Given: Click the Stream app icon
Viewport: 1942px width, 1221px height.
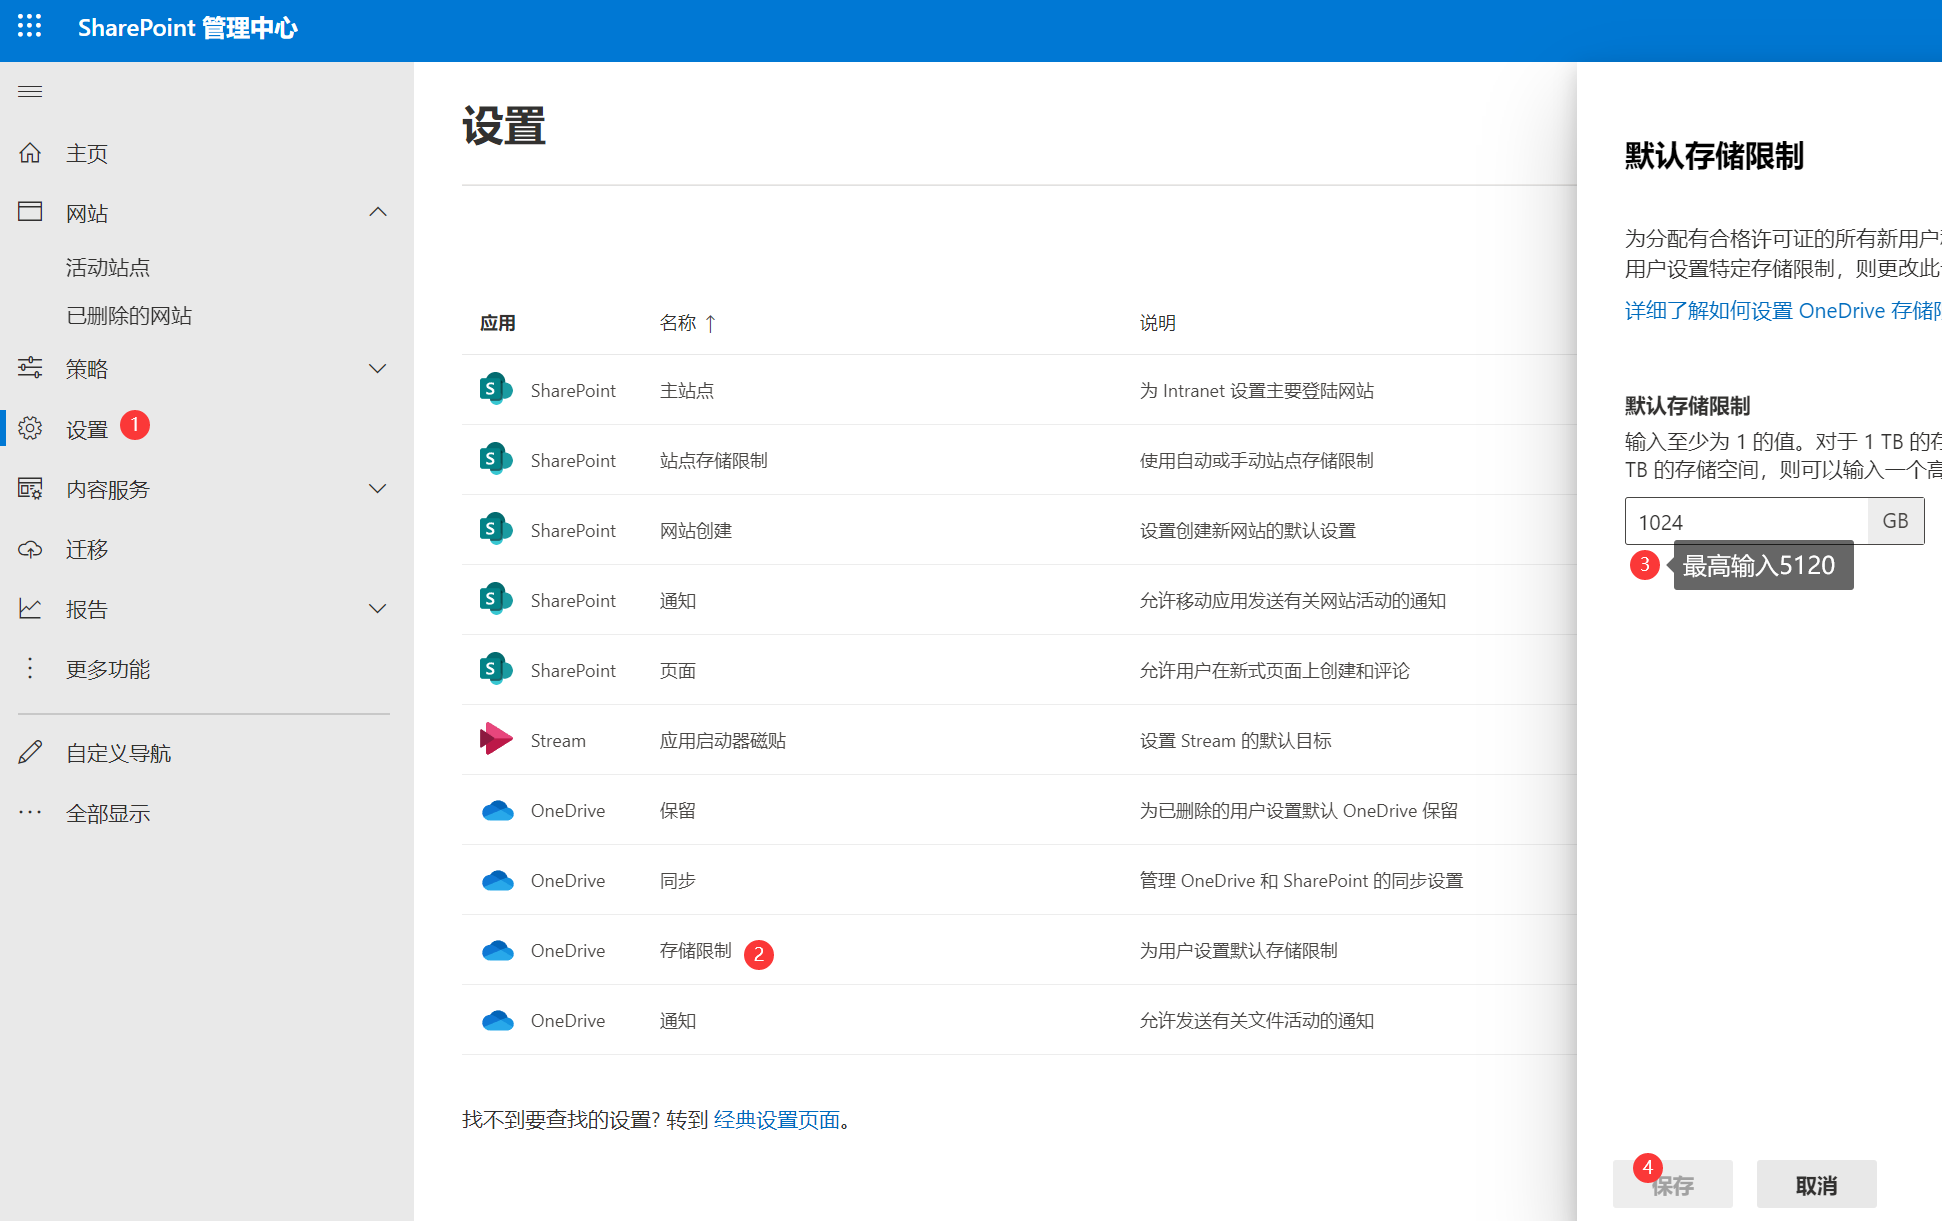Looking at the screenshot, I should [x=496, y=740].
